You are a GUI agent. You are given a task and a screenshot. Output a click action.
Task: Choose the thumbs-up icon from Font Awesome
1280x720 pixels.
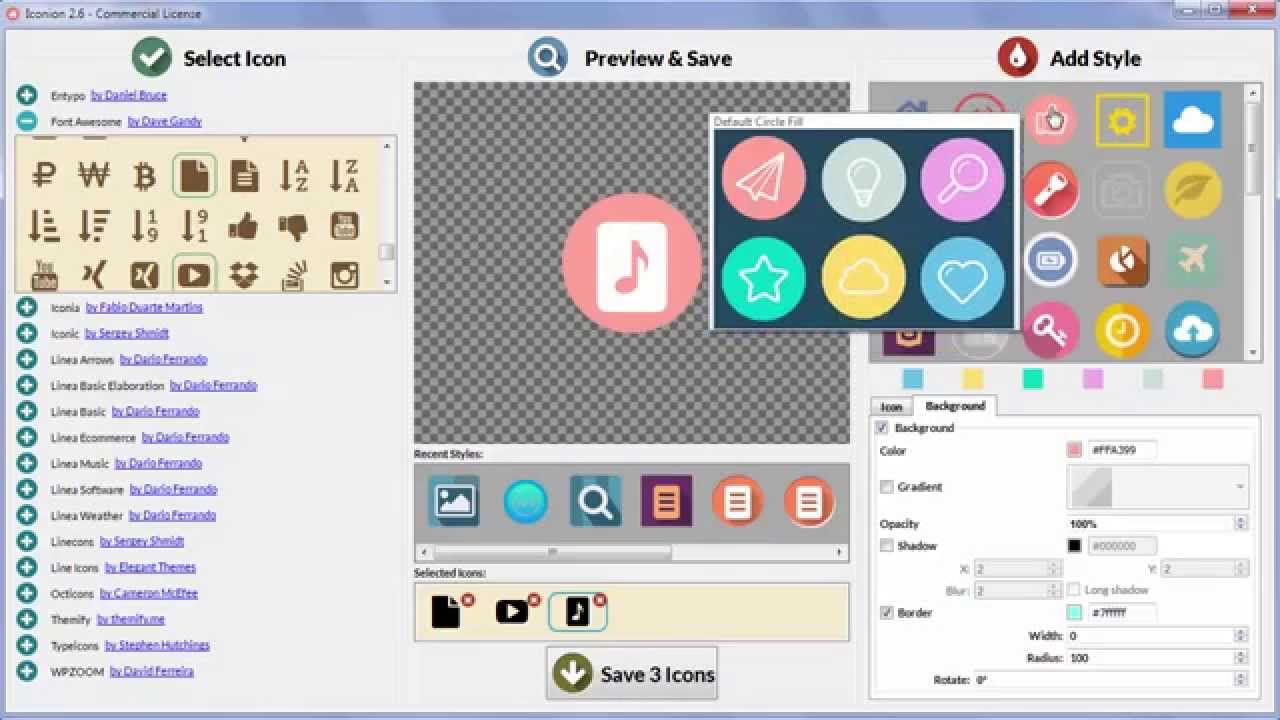[x=244, y=226]
